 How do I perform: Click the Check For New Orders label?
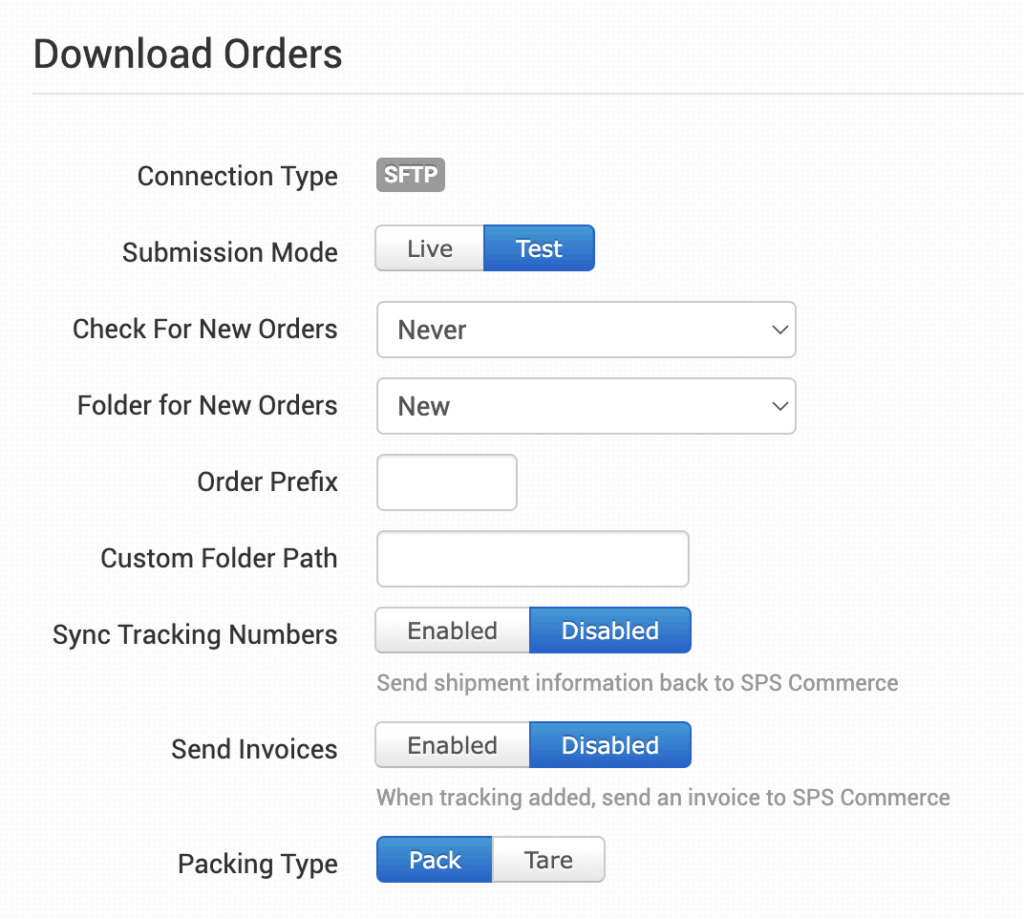(205, 329)
